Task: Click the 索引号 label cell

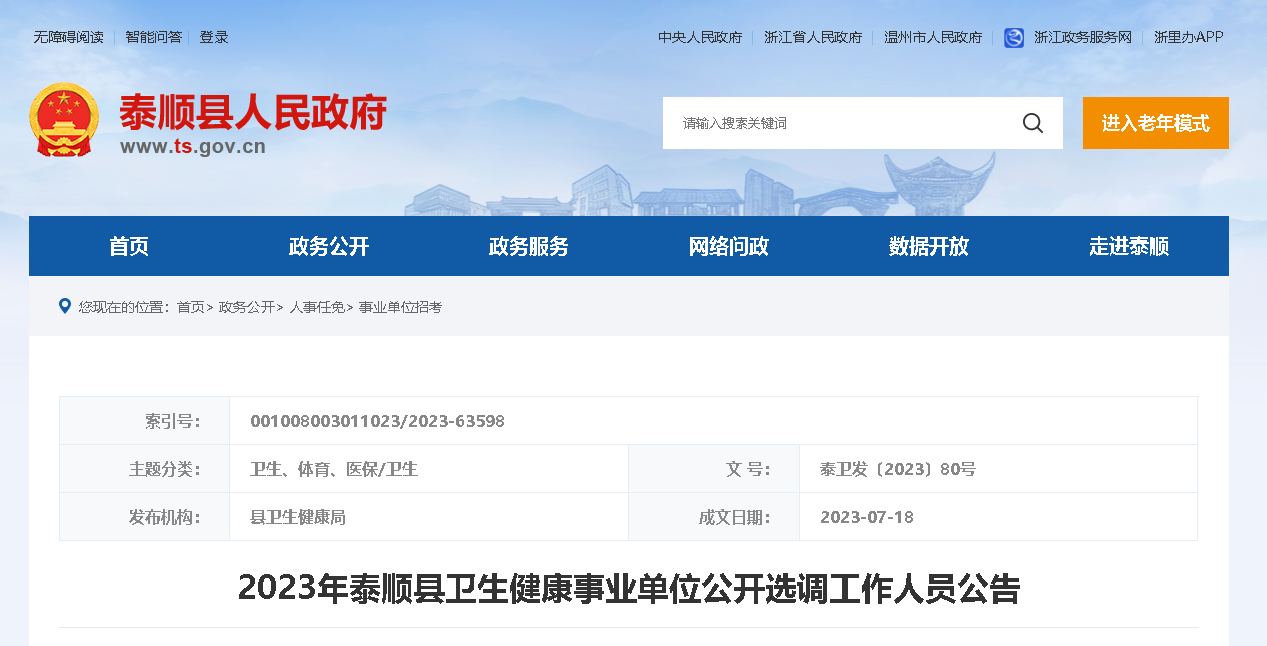Action: (145, 421)
